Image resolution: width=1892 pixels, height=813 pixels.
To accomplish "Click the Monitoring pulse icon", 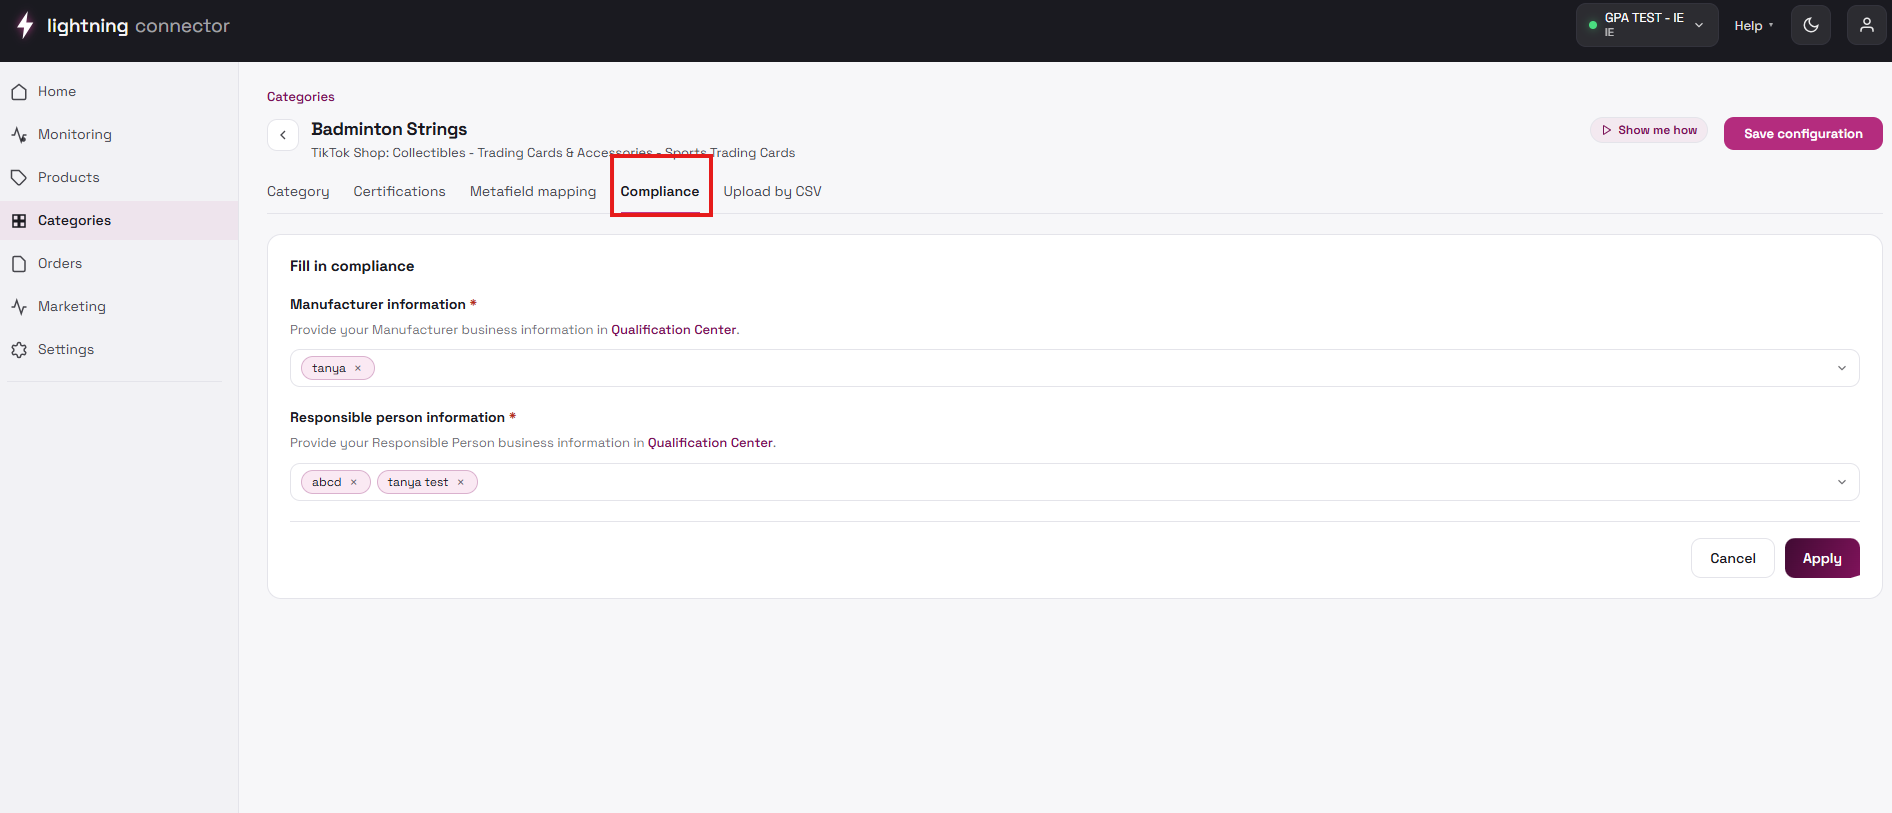I will [x=19, y=135].
